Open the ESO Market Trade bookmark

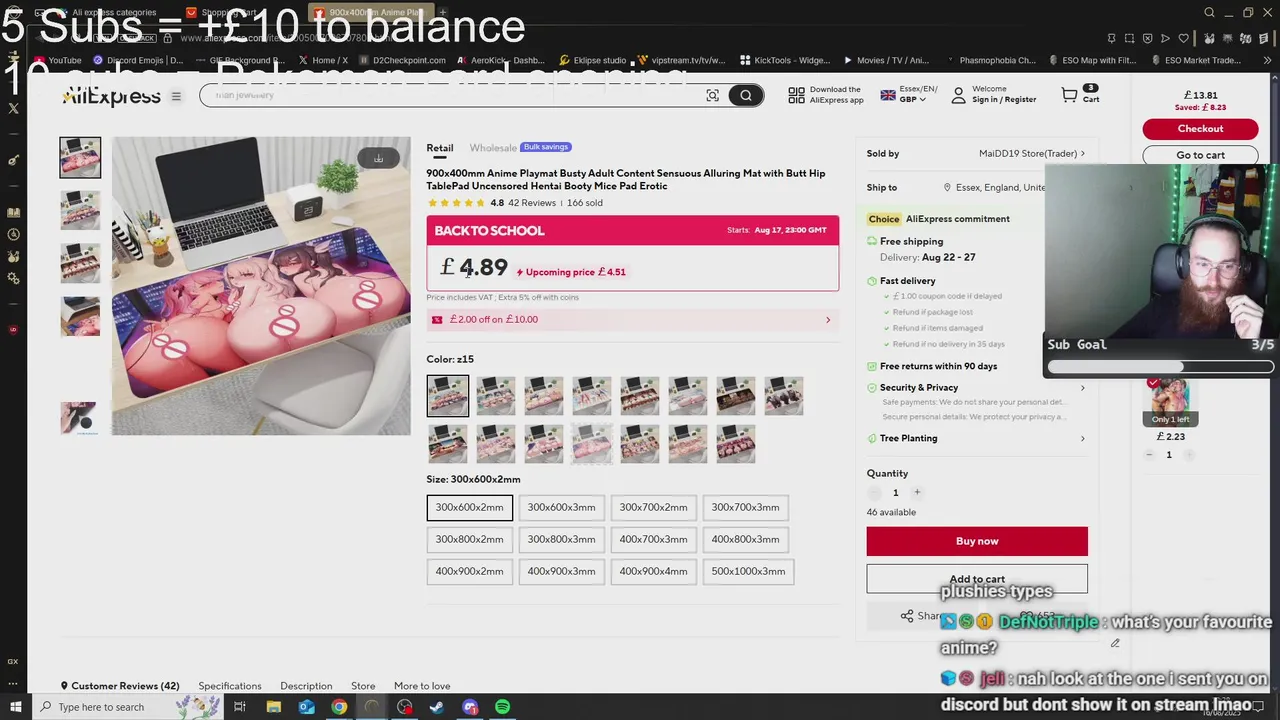[1195, 60]
